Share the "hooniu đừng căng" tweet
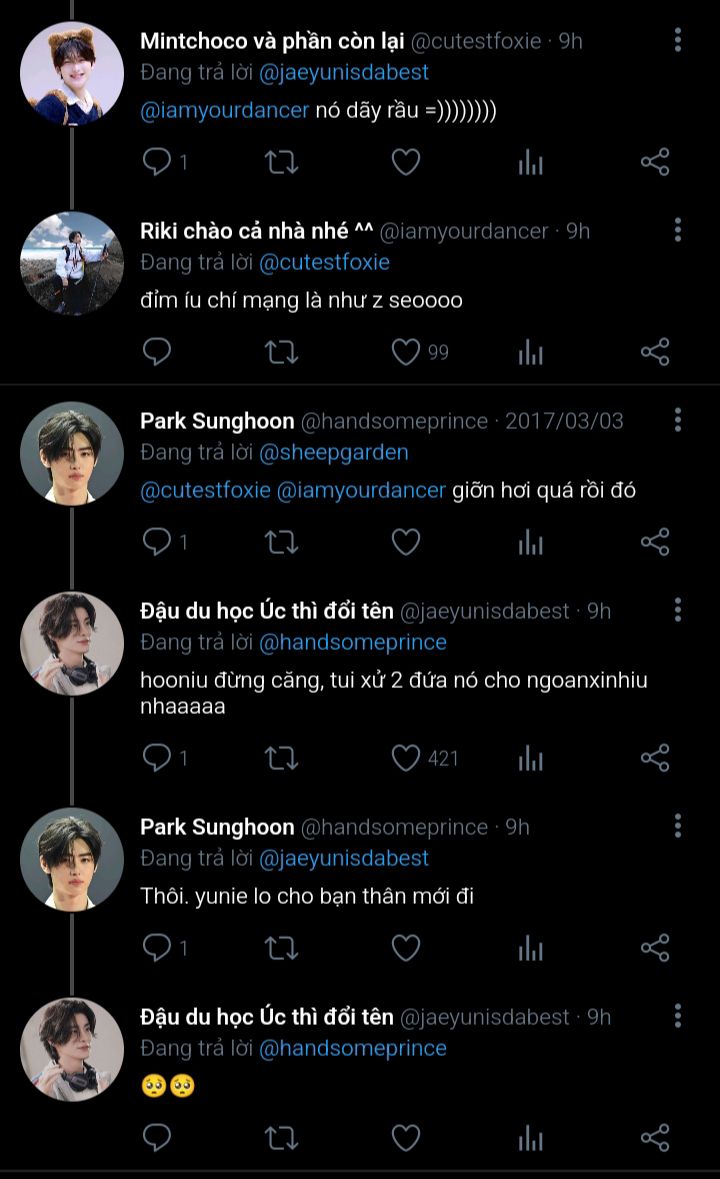Image resolution: width=720 pixels, height=1179 pixels. (x=654, y=758)
